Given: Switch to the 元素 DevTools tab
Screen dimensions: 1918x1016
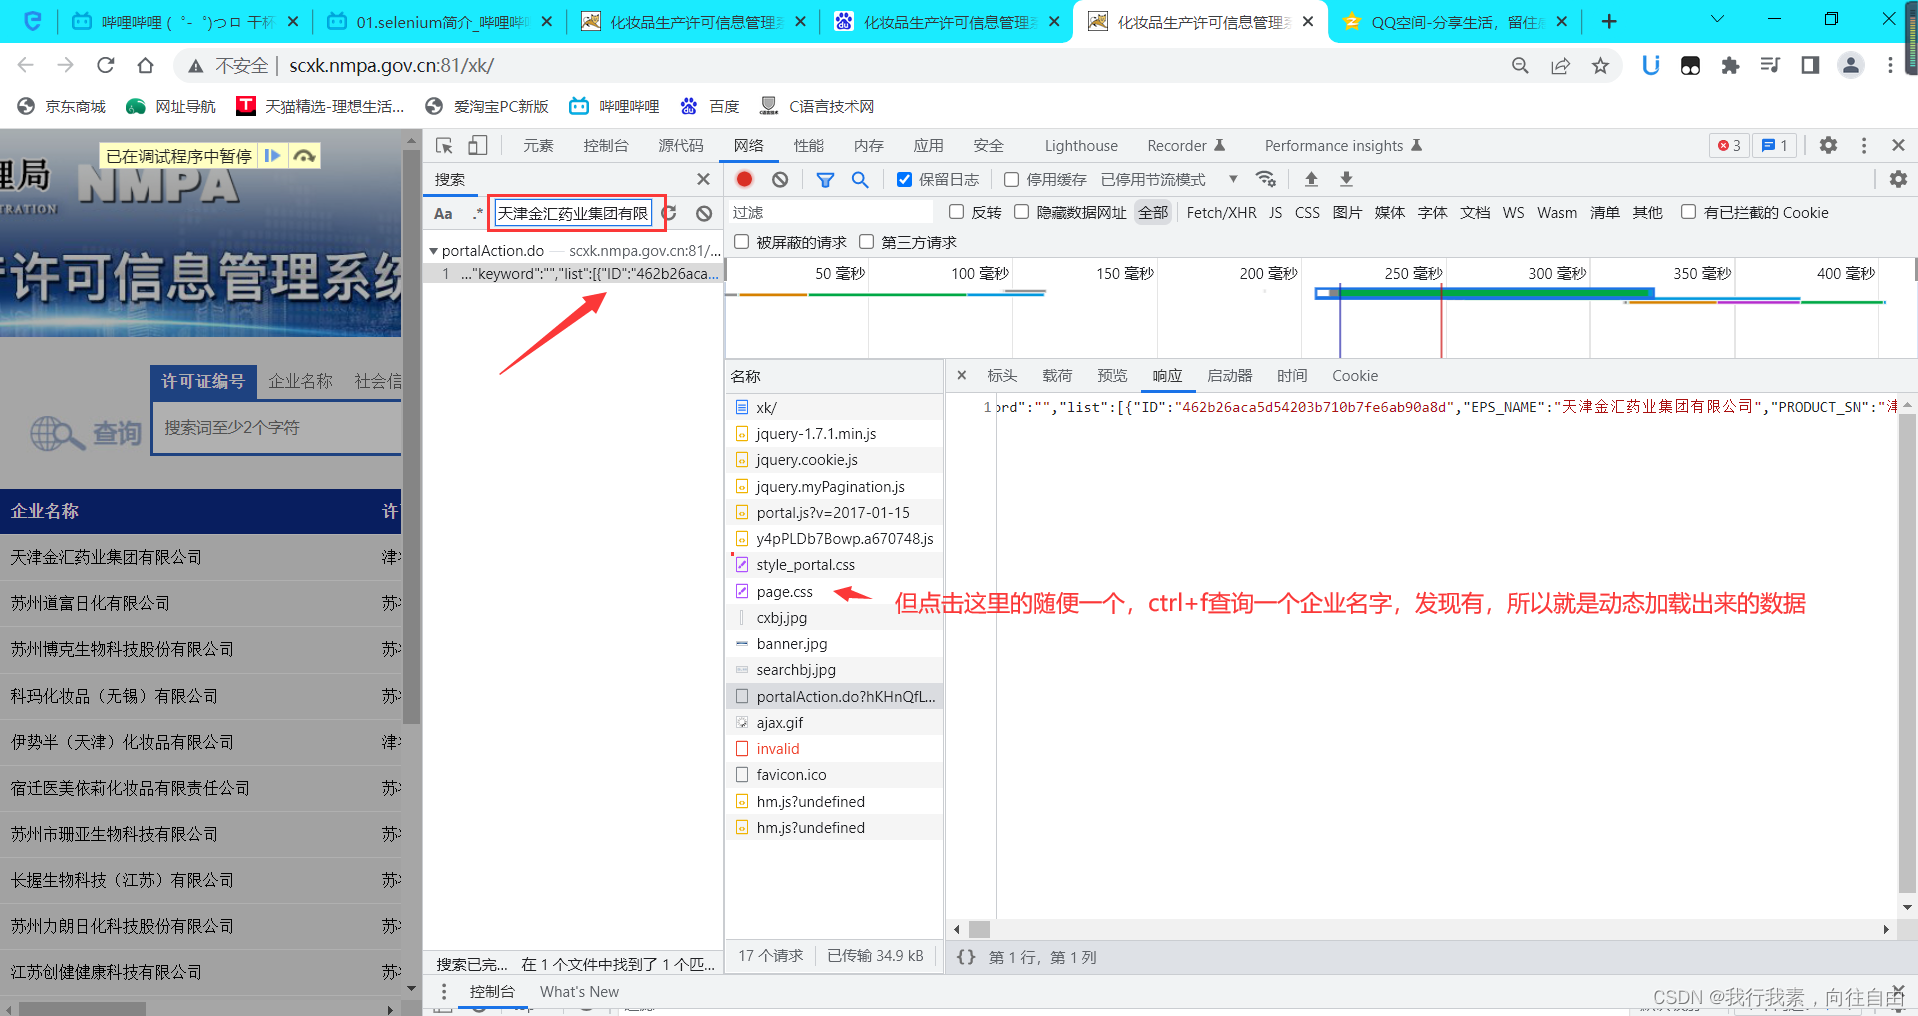Looking at the screenshot, I should tap(538, 146).
